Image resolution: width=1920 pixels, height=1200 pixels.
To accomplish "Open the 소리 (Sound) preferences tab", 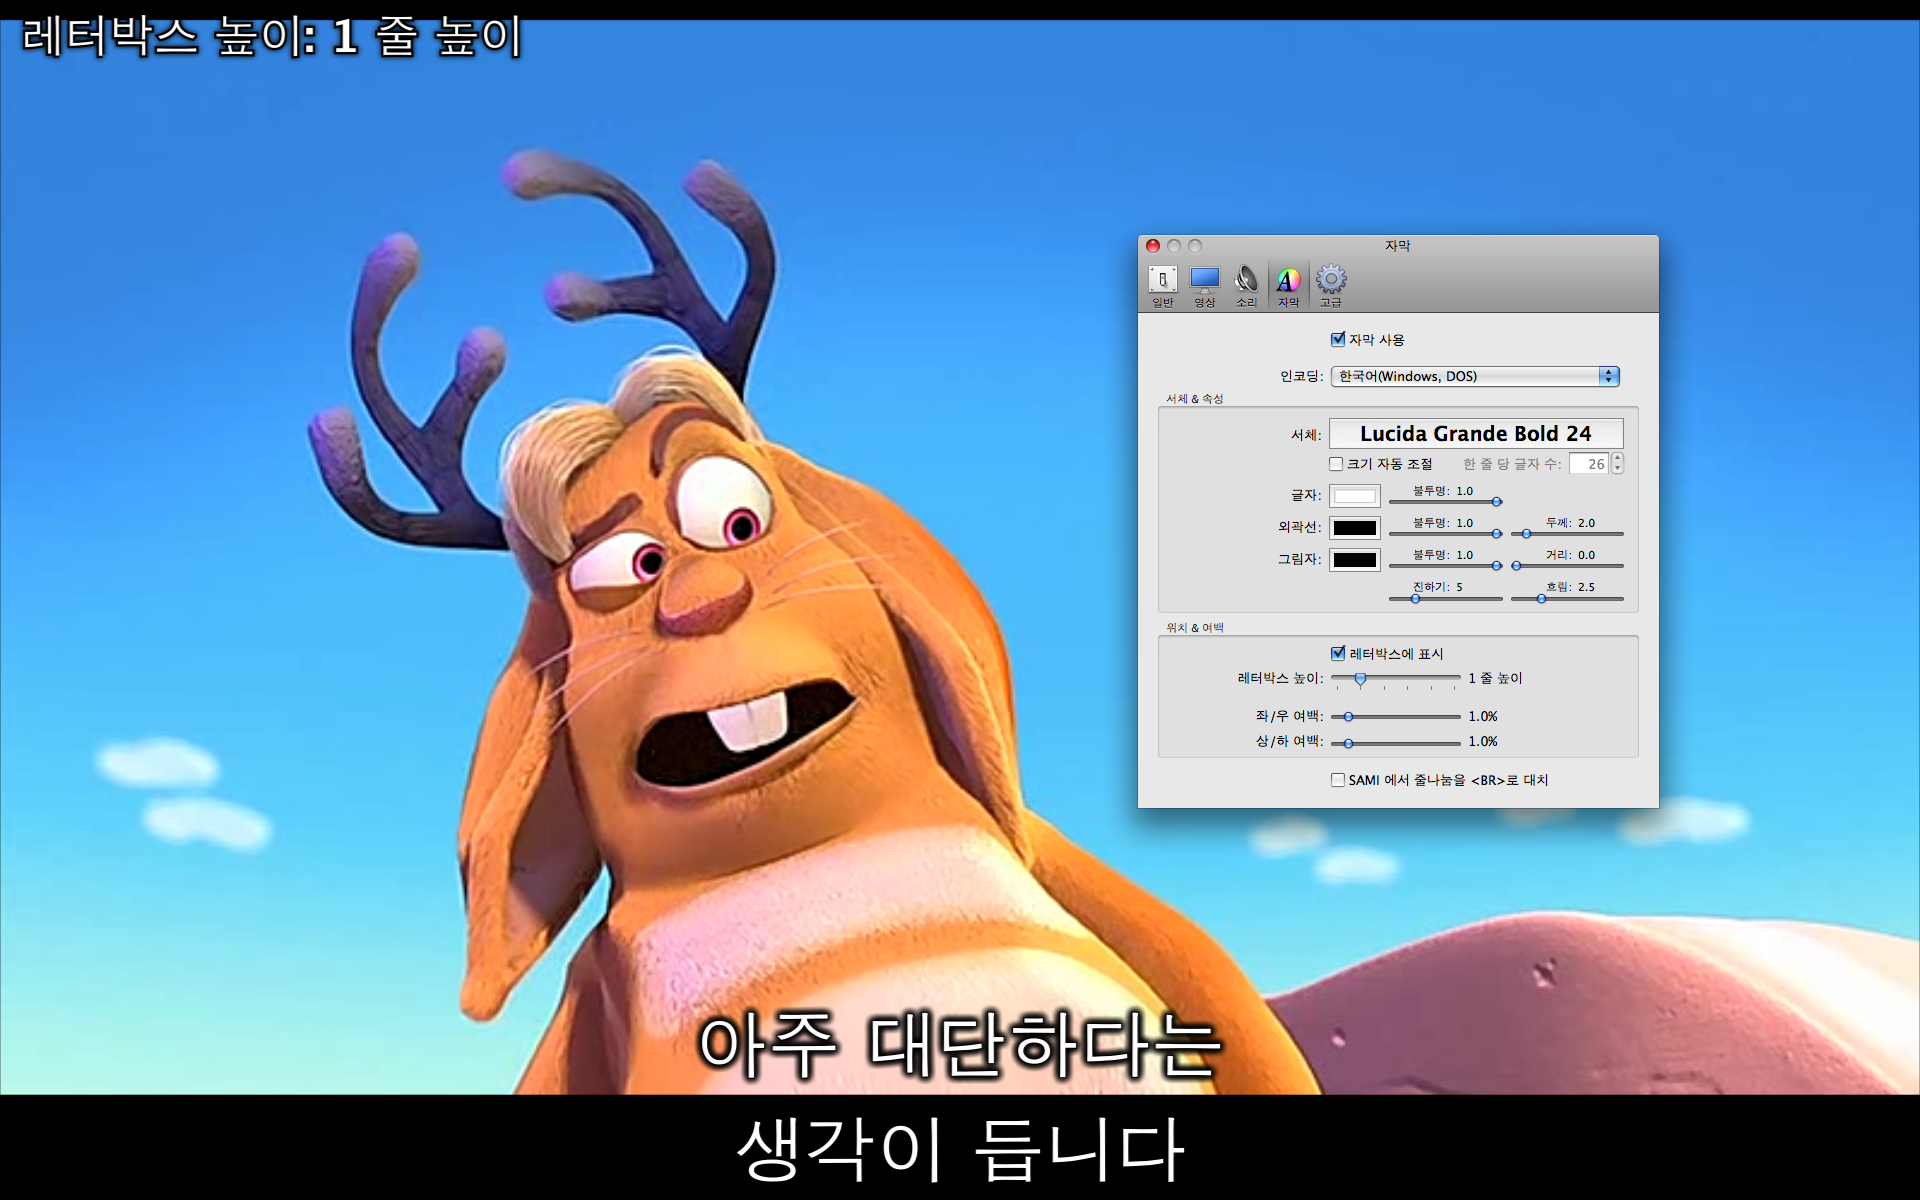I will (1246, 286).
